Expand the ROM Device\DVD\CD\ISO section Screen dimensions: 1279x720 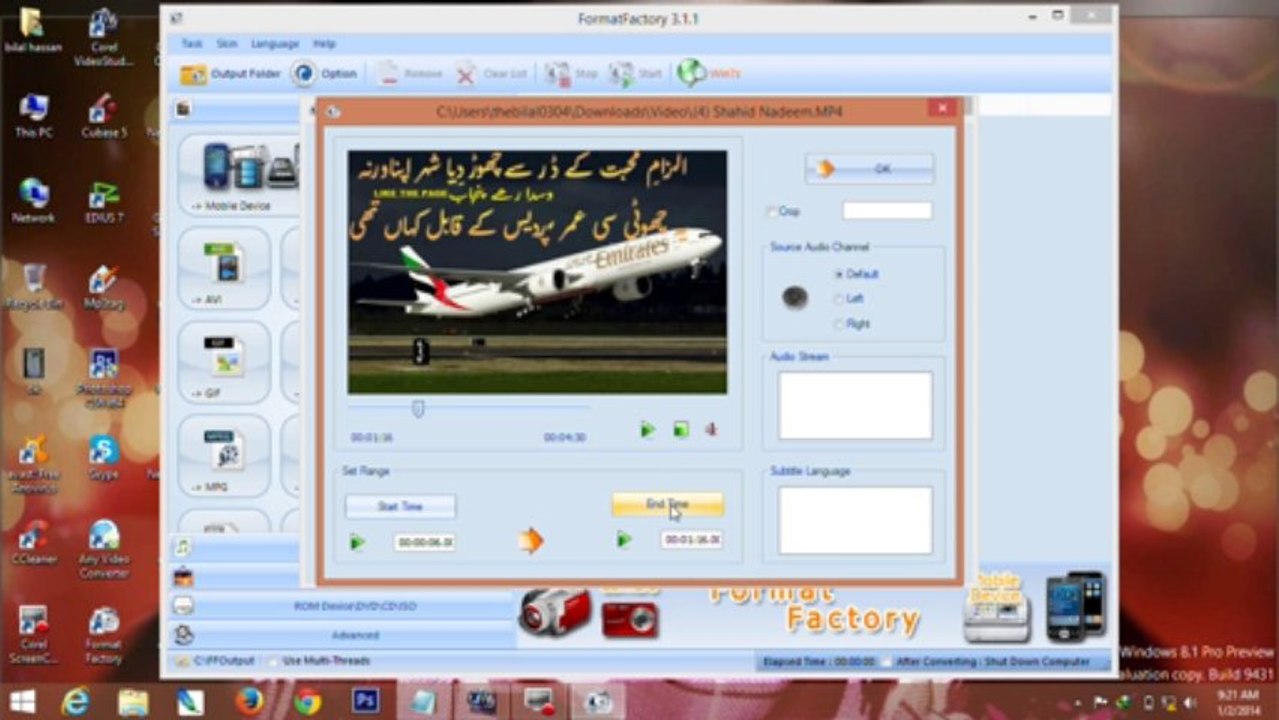pos(344,606)
